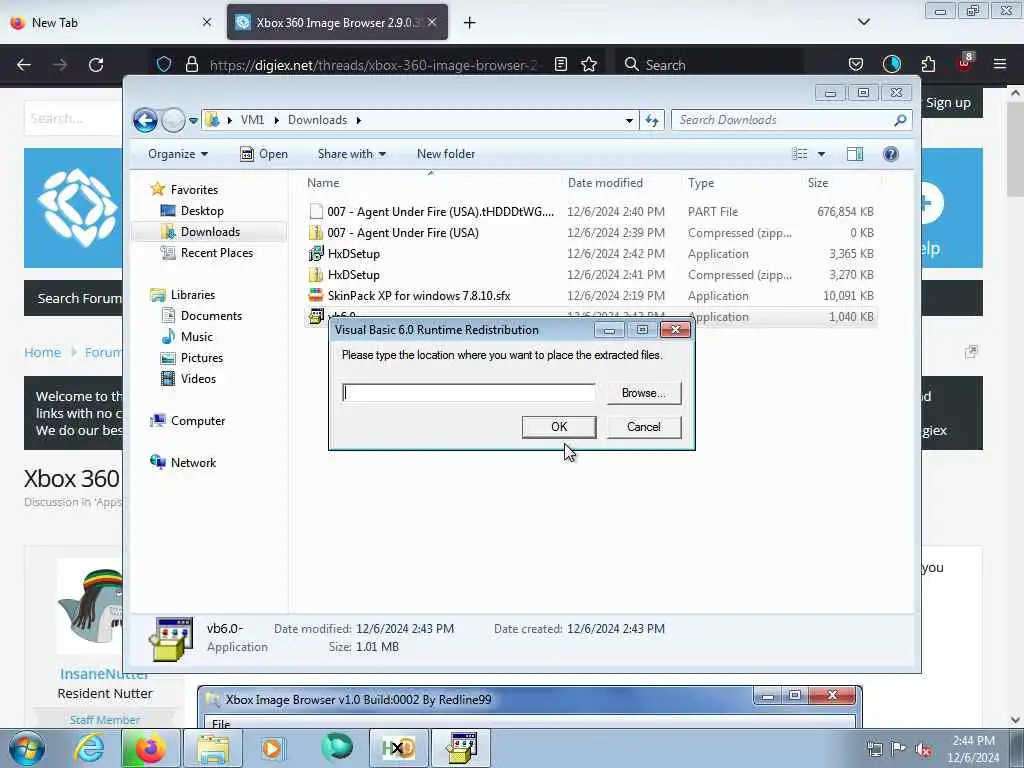Toggle Firefox reader view icon
Screen dimensions: 1024x768
[x=560, y=65]
